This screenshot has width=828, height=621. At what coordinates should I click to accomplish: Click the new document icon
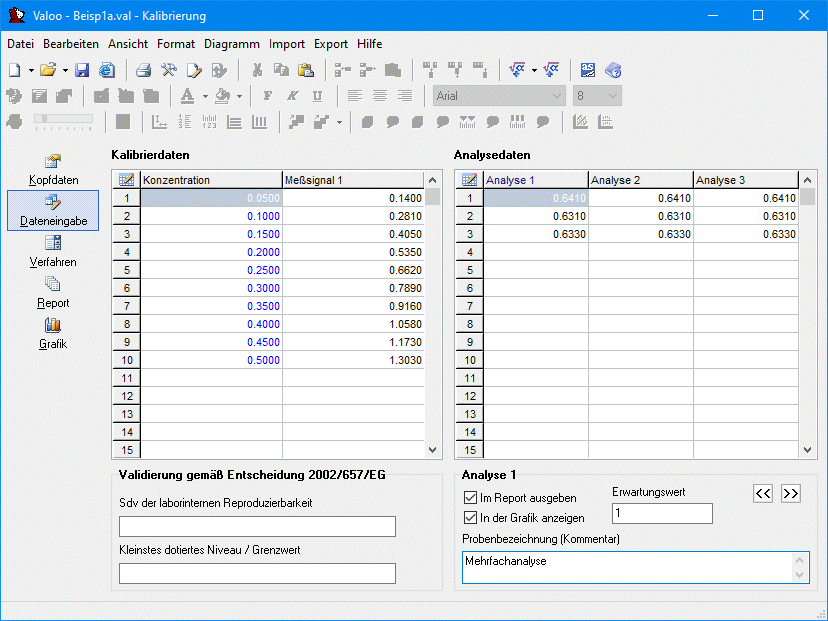pyautogui.click(x=14, y=70)
